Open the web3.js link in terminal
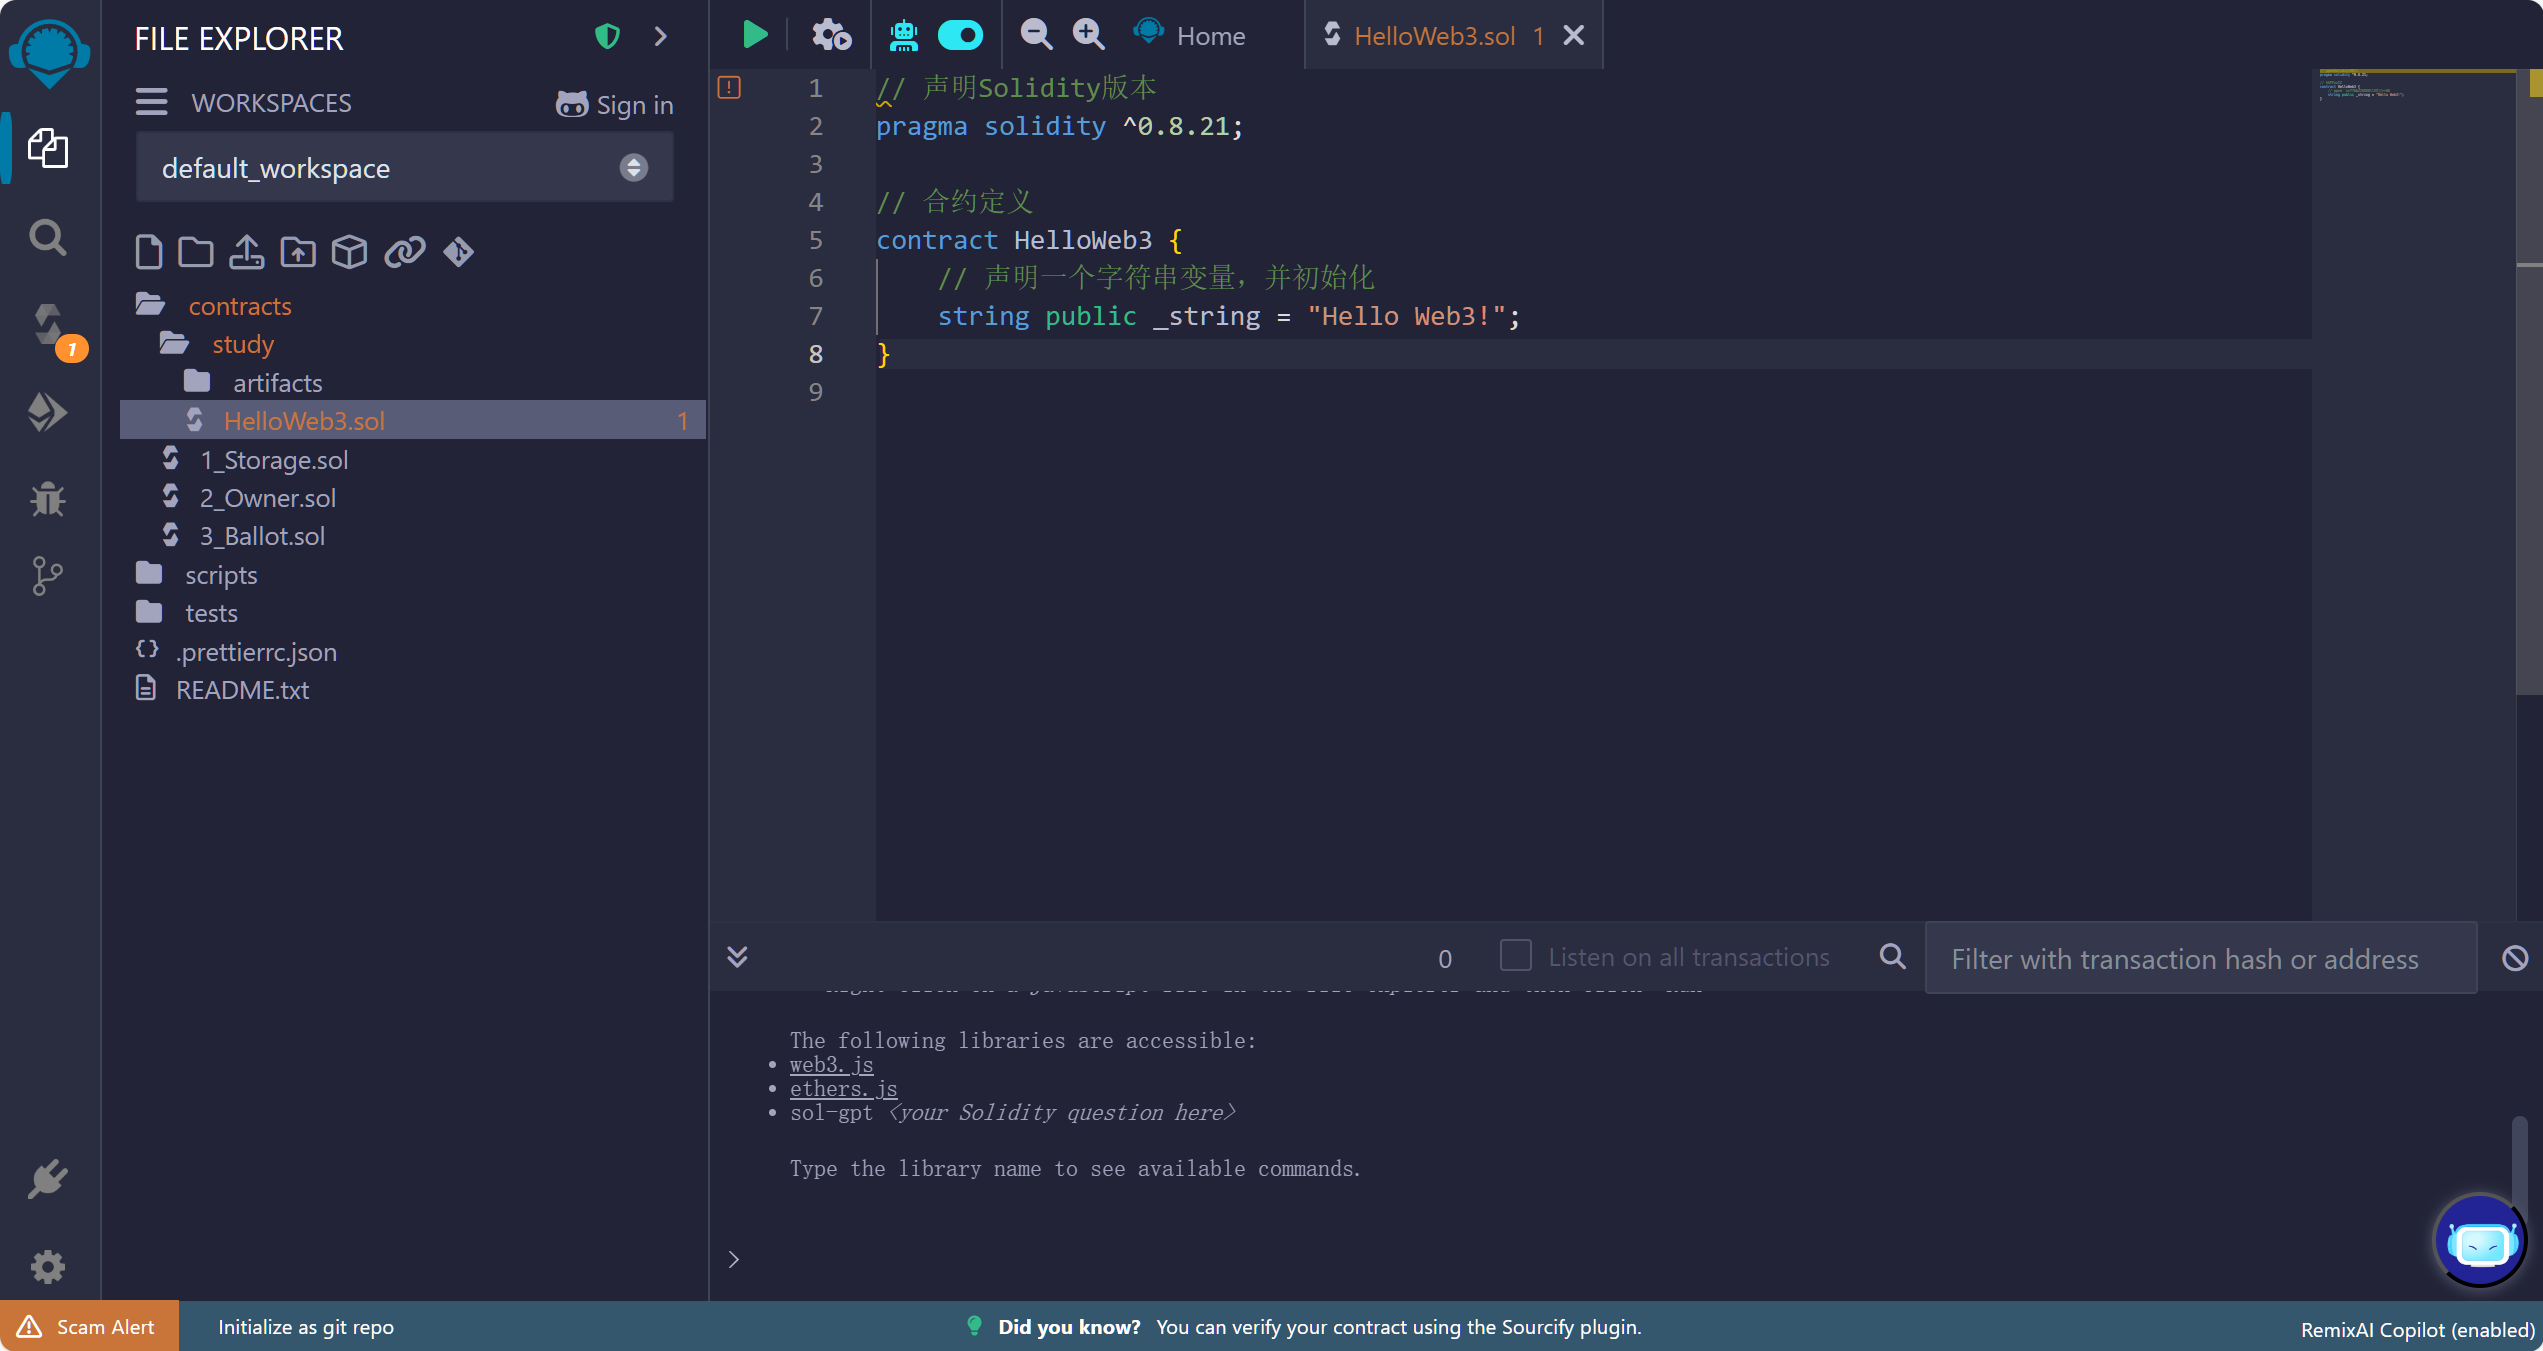The width and height of the screenshot is (2543, 1351). coord(831,1065)
